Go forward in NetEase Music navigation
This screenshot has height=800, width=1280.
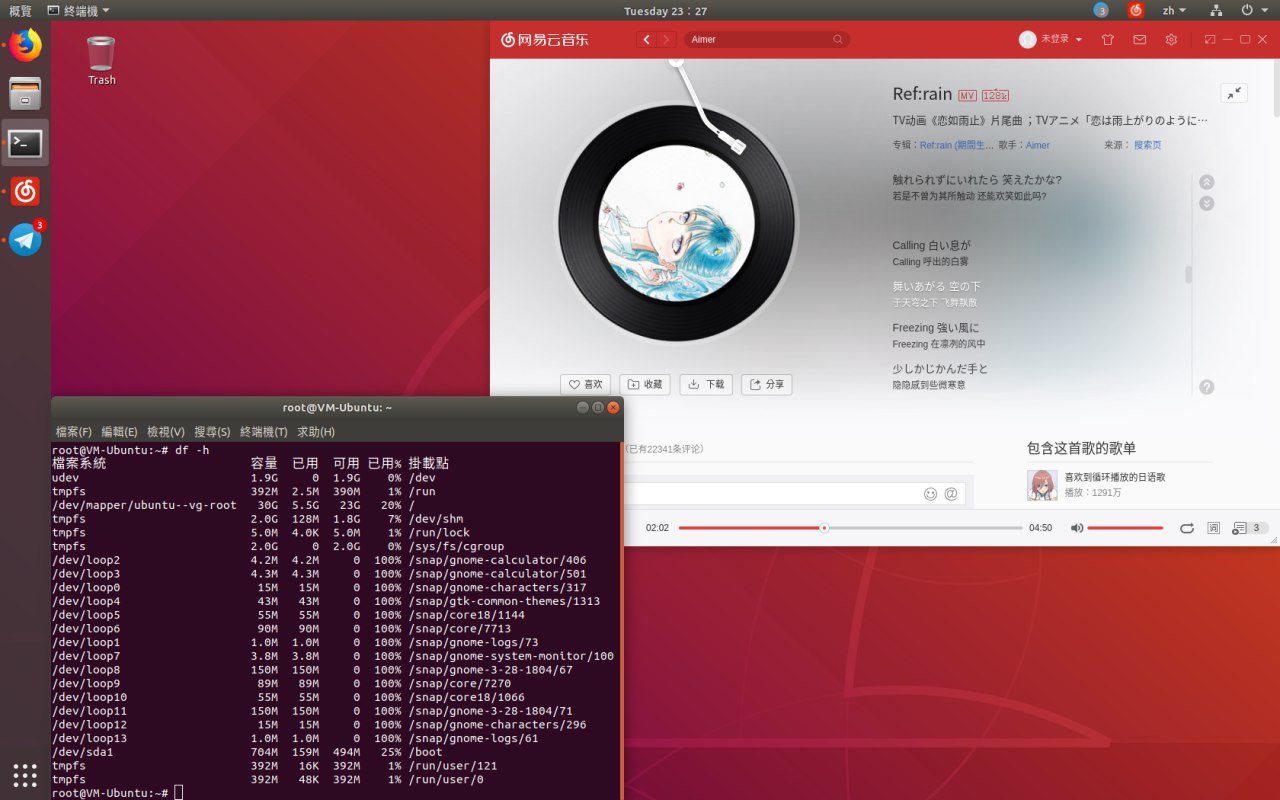667,40
